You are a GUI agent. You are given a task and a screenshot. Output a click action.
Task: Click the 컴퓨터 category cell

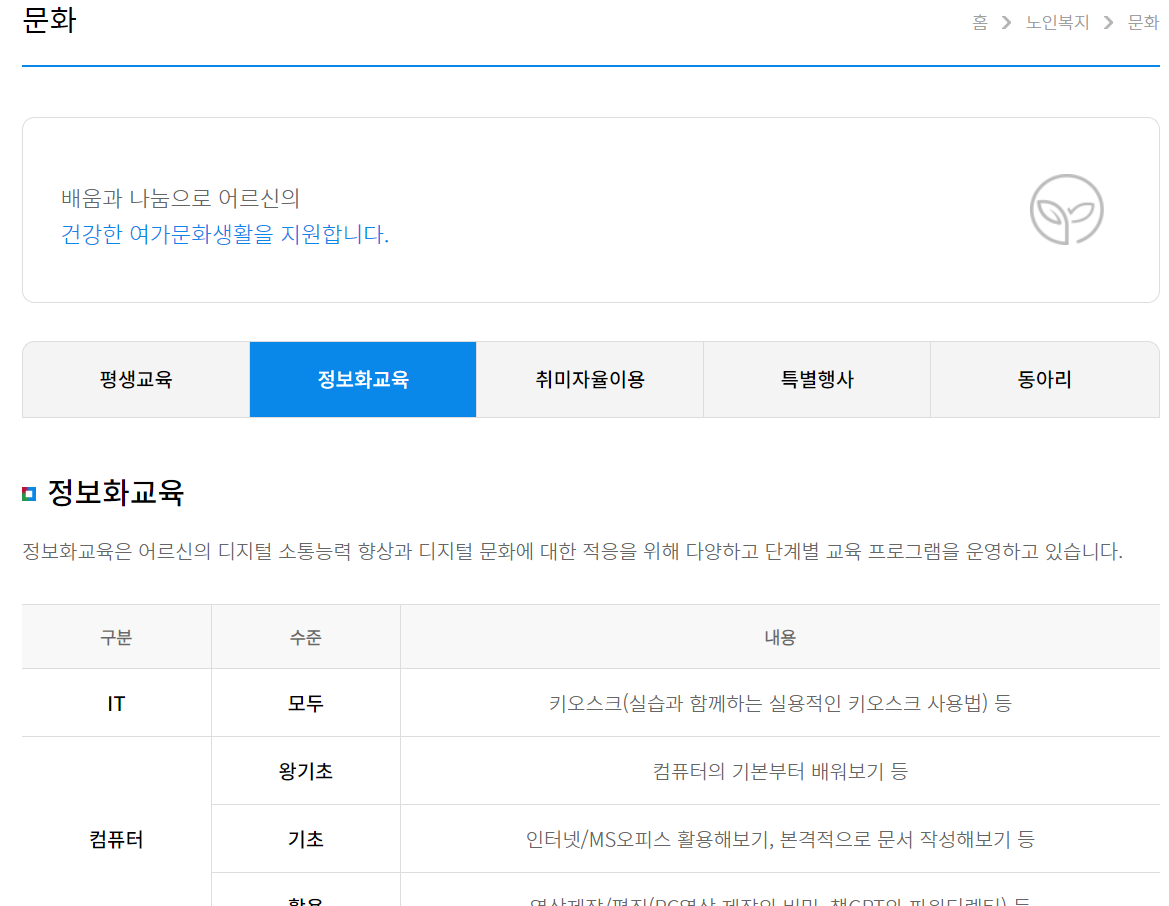click(x=116, y=838)
